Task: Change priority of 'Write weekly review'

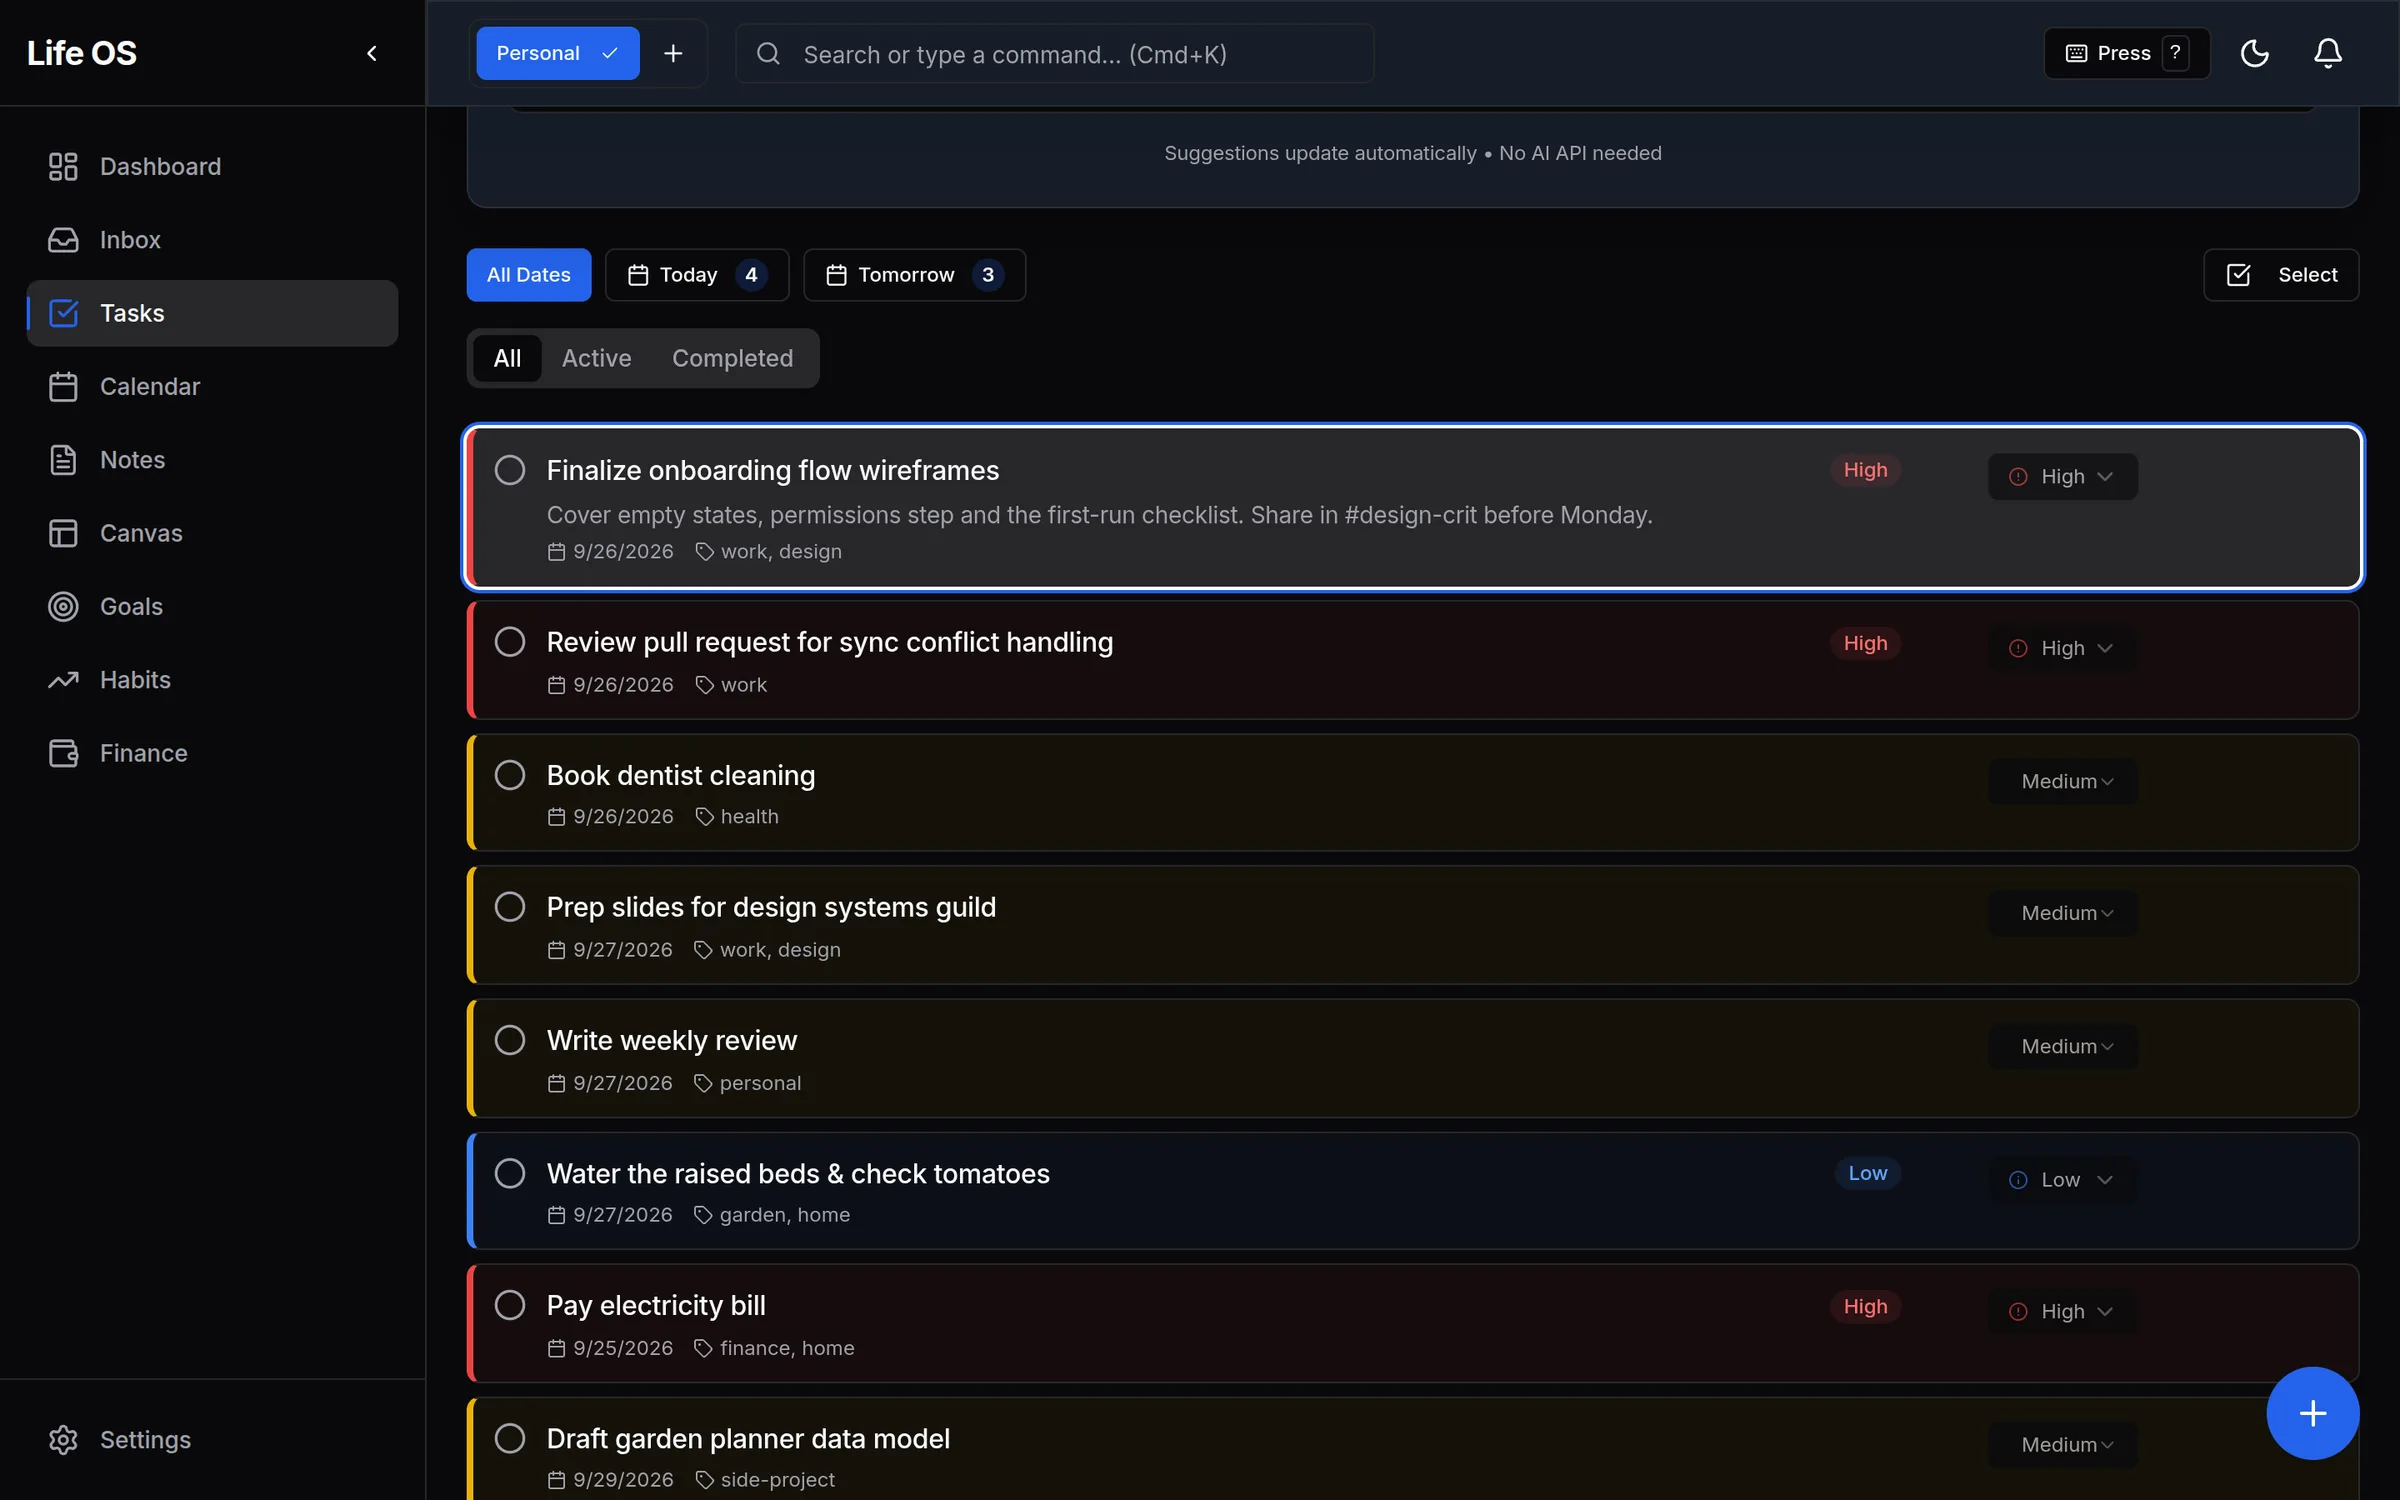Action: click(2062, 1046)
